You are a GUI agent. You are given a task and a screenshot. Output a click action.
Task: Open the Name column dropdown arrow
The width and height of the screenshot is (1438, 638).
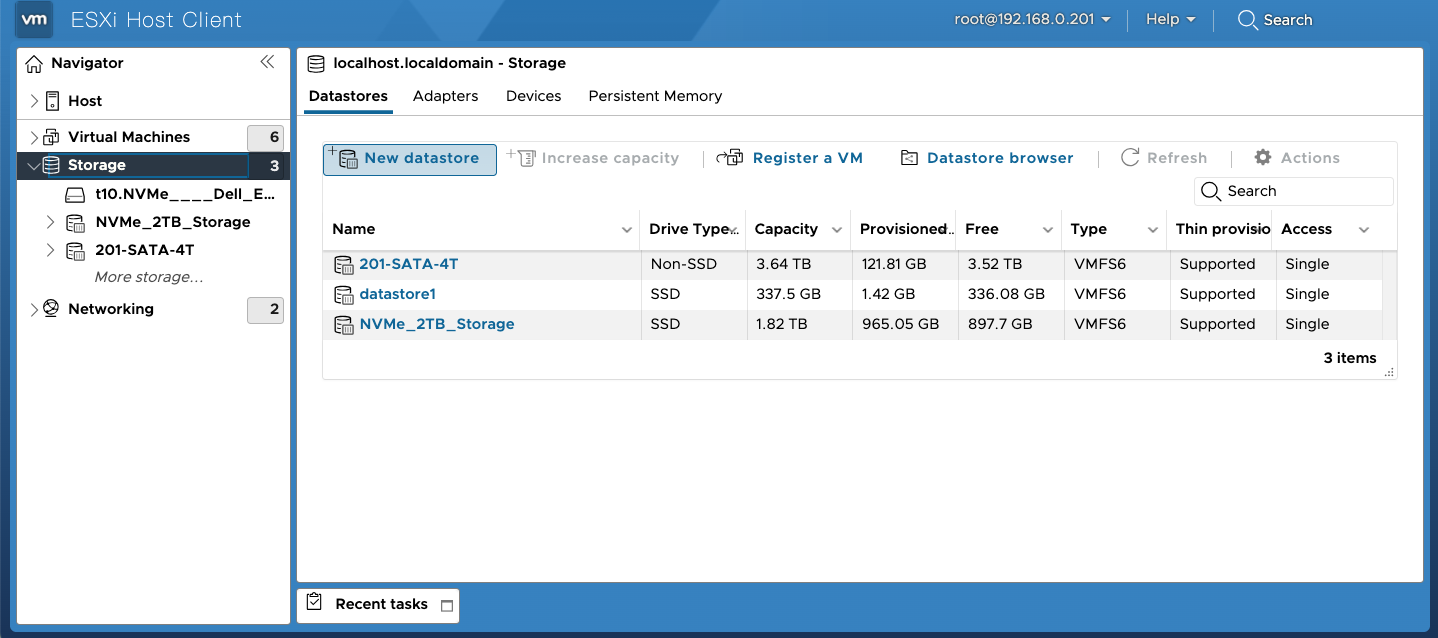tap(627, 230)
